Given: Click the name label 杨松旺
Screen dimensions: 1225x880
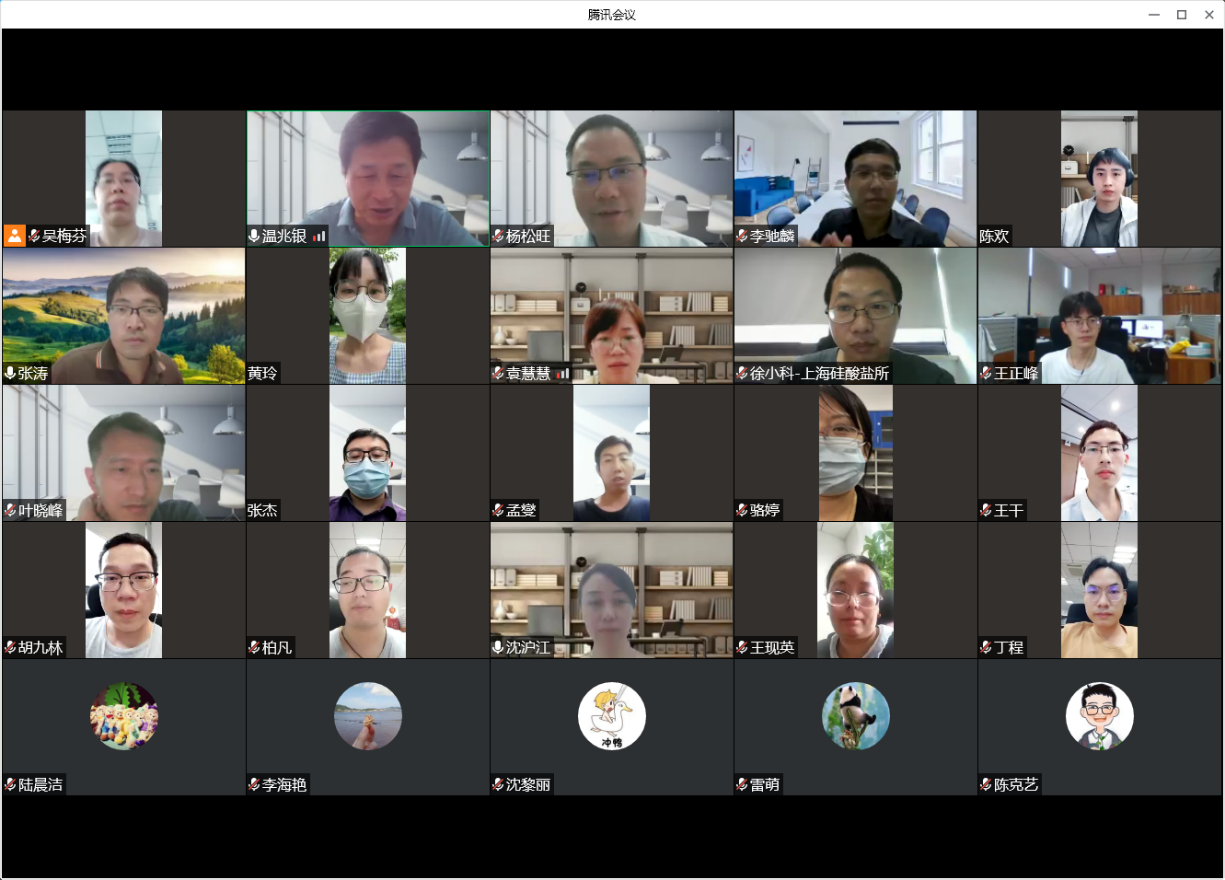Looking at the screenshot, I should tap(528, 237).
